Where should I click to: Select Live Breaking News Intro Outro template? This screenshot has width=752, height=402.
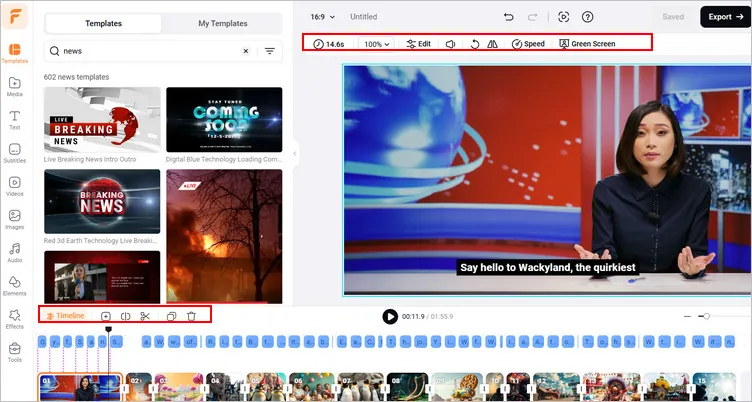102,119
